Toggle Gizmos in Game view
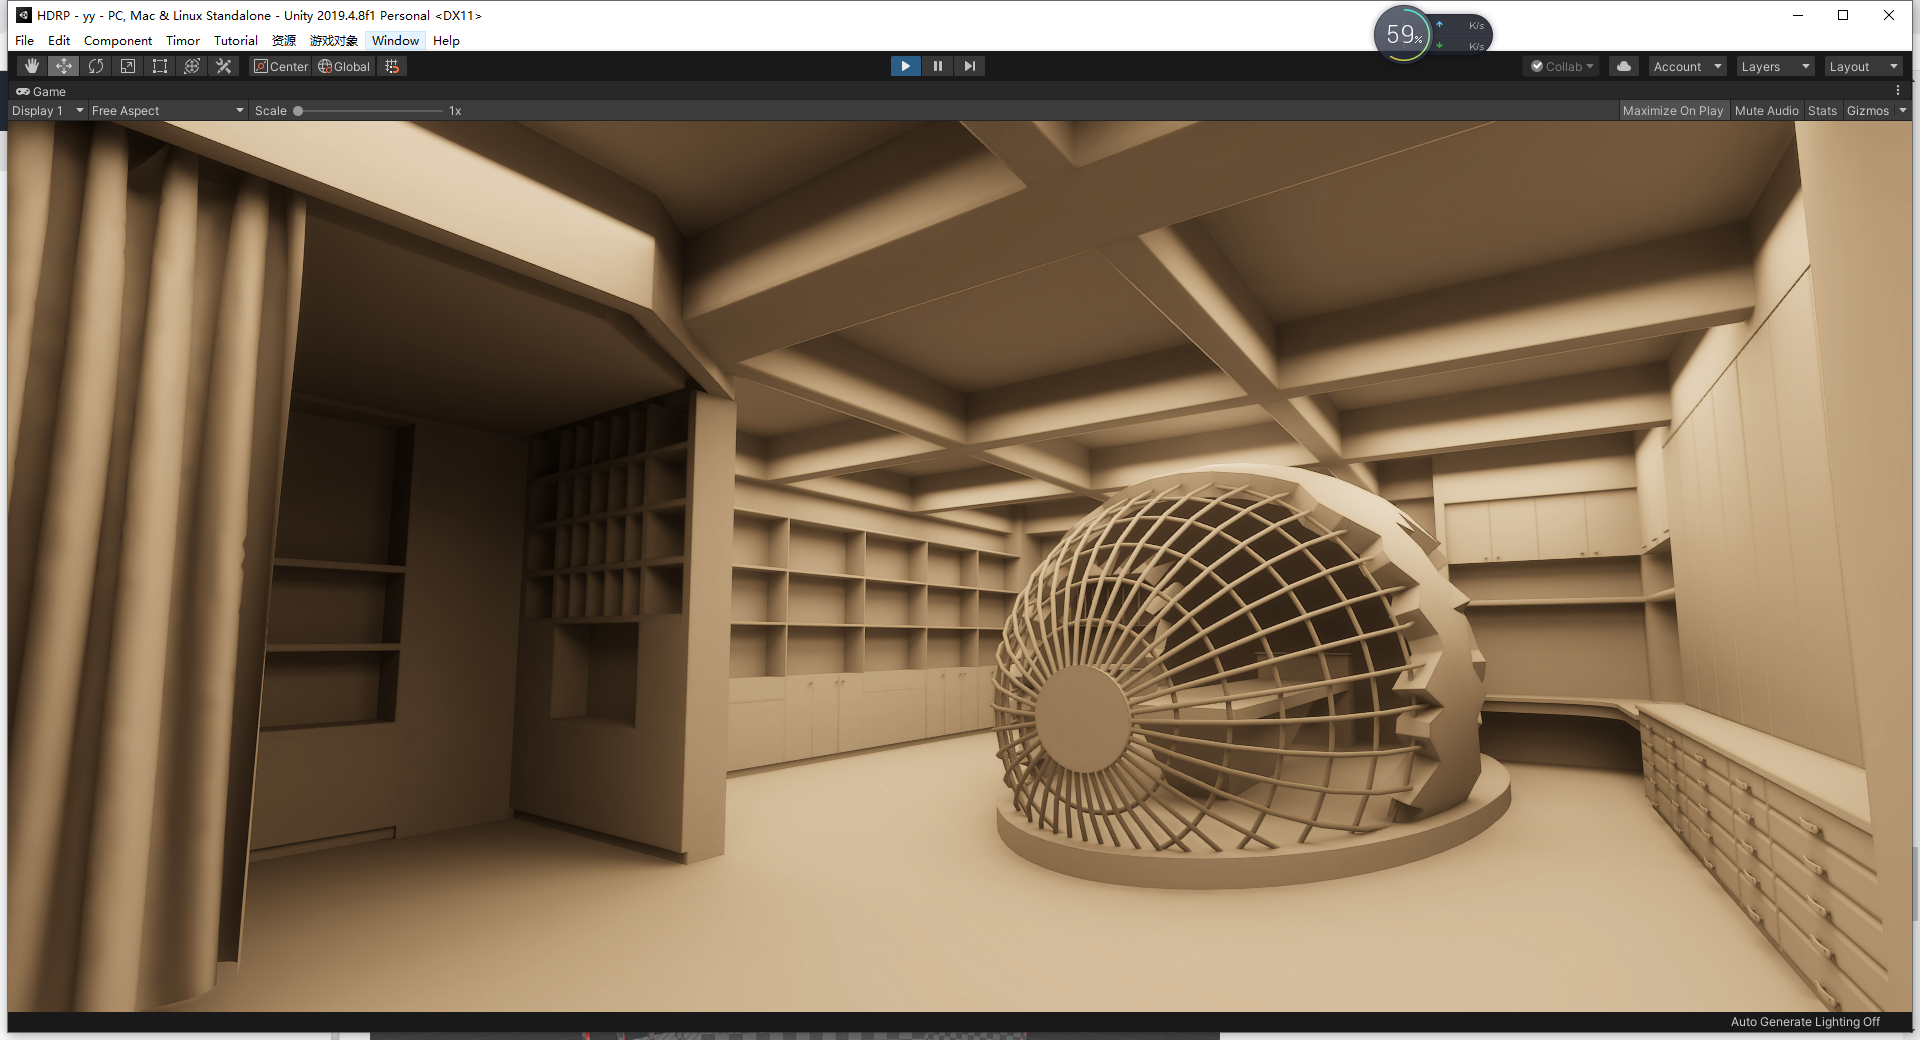The width and height of the screenshot is (1920, 1040). point(1867,110)
